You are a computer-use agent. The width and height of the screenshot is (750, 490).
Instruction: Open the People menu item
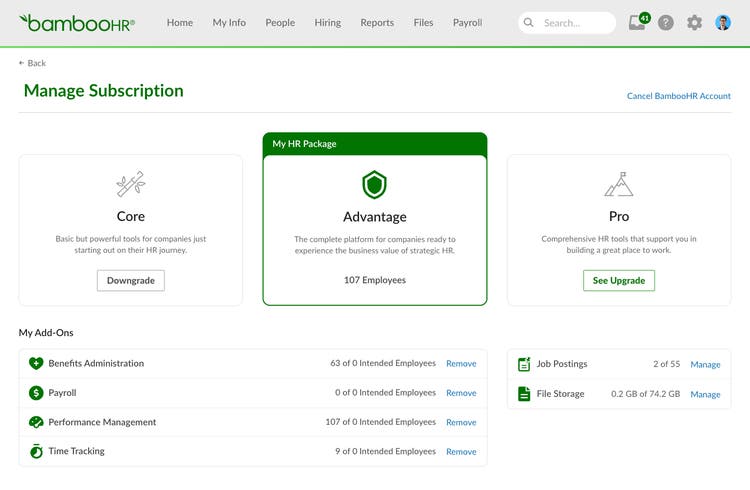[x=280, y=22]
